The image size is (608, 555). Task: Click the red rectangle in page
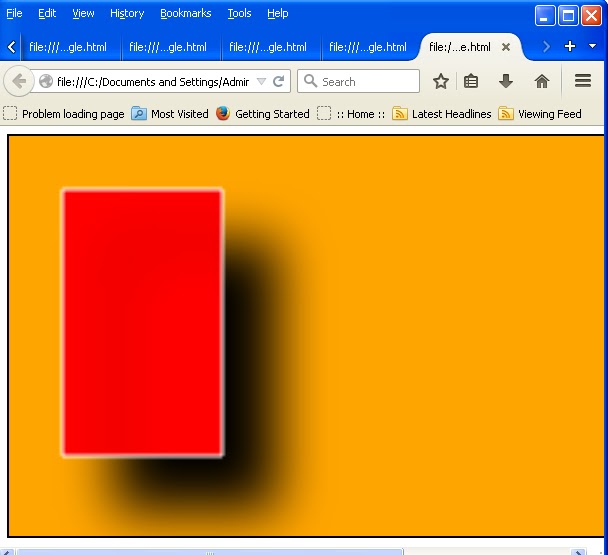pos(143,323)
